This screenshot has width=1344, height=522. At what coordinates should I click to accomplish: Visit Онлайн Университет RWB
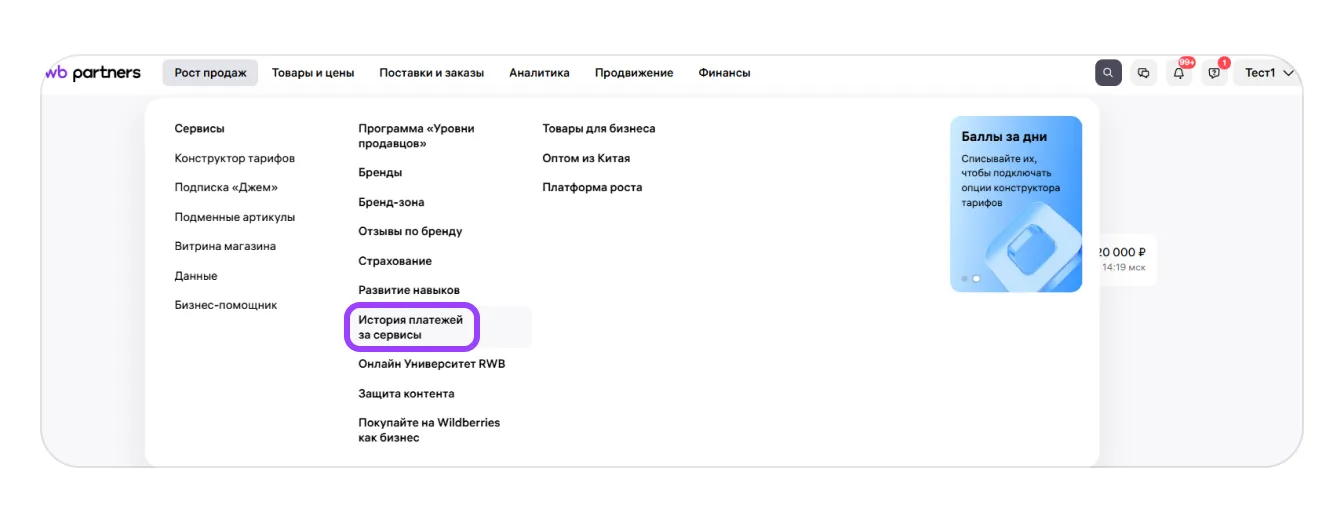[432, 364]
